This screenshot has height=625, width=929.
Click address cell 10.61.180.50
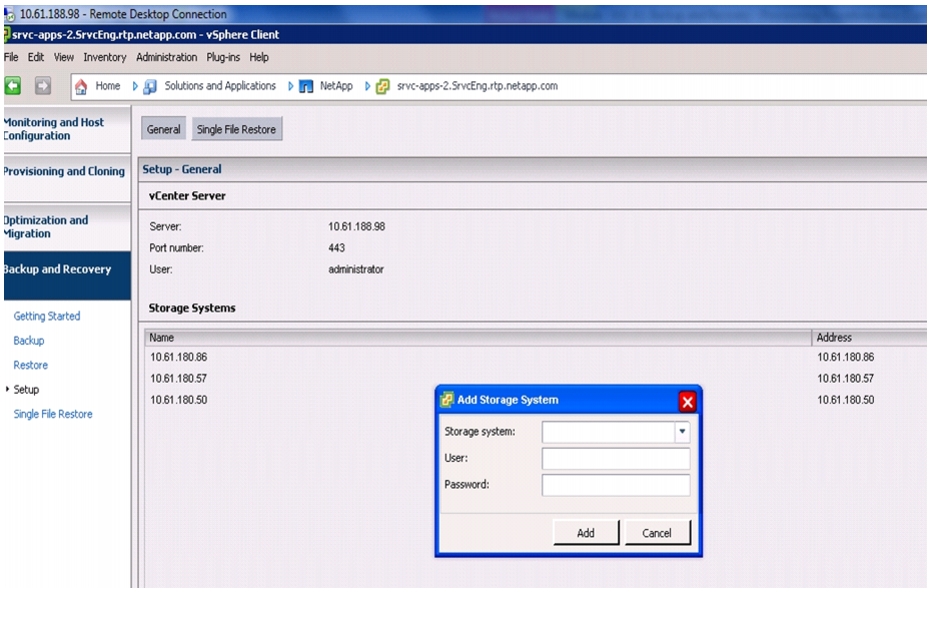click(845, 400)
